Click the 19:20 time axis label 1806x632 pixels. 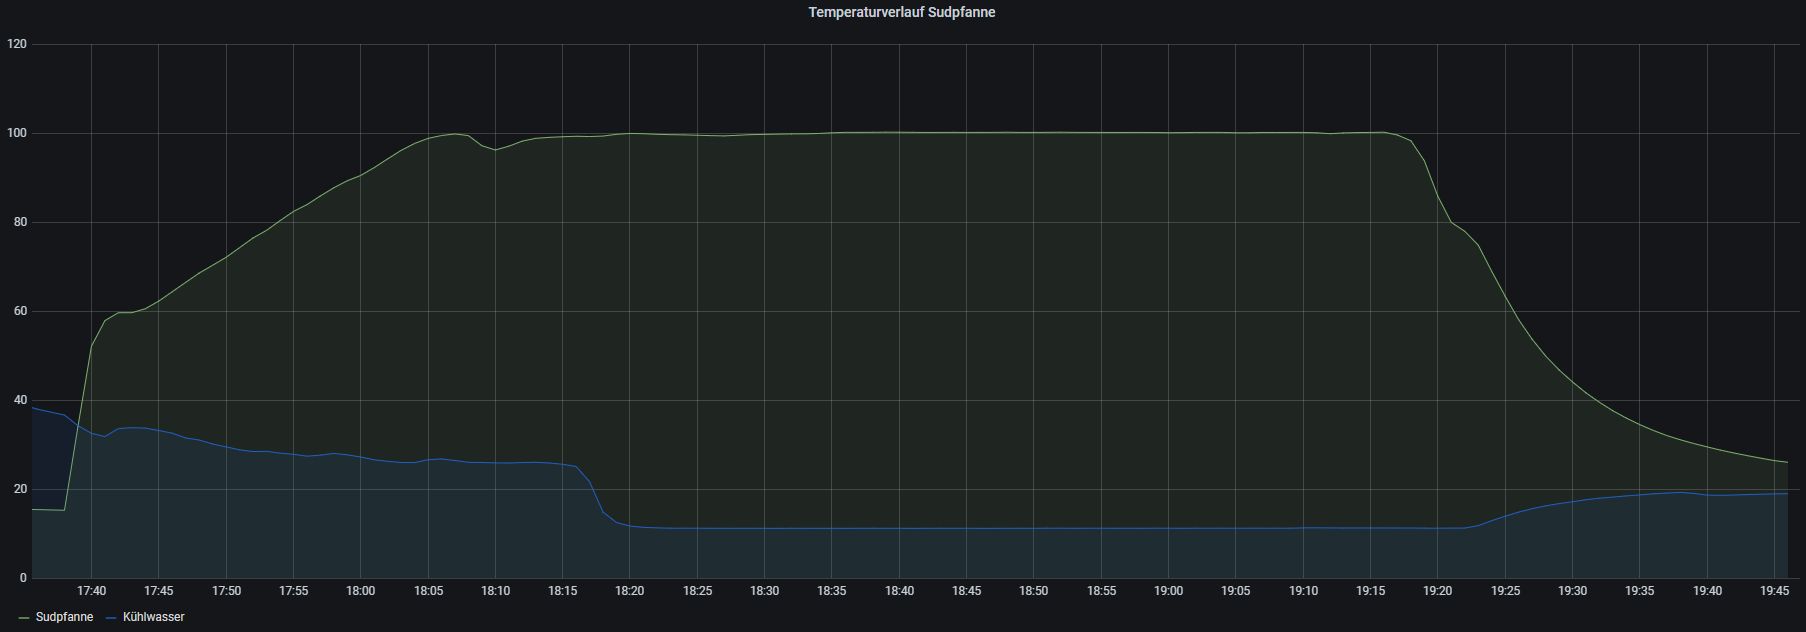point(1437,591)
